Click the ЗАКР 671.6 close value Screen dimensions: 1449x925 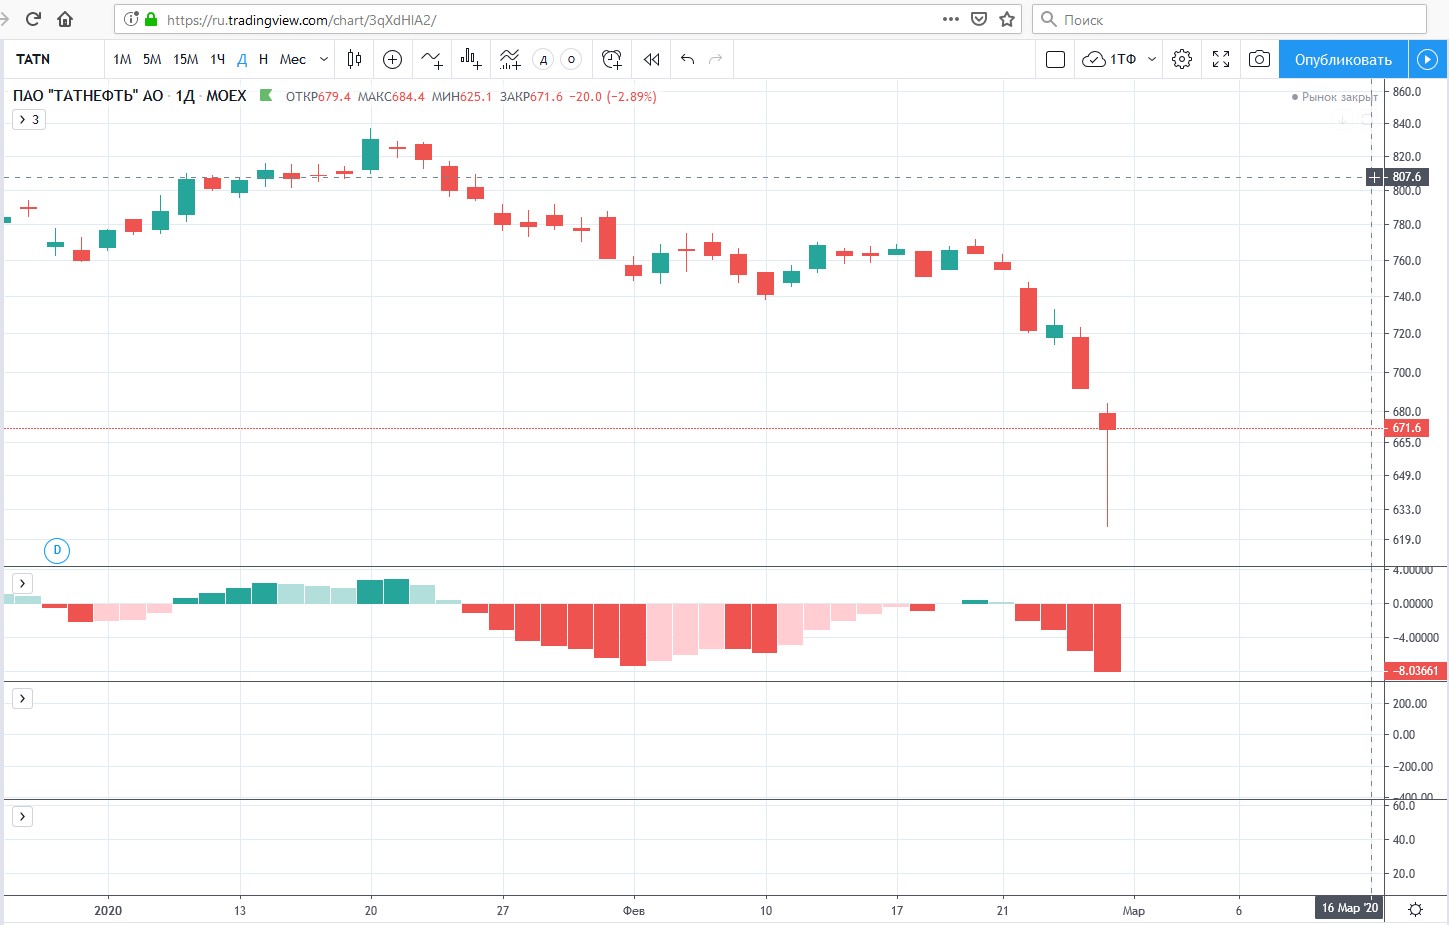click(531, 97)
